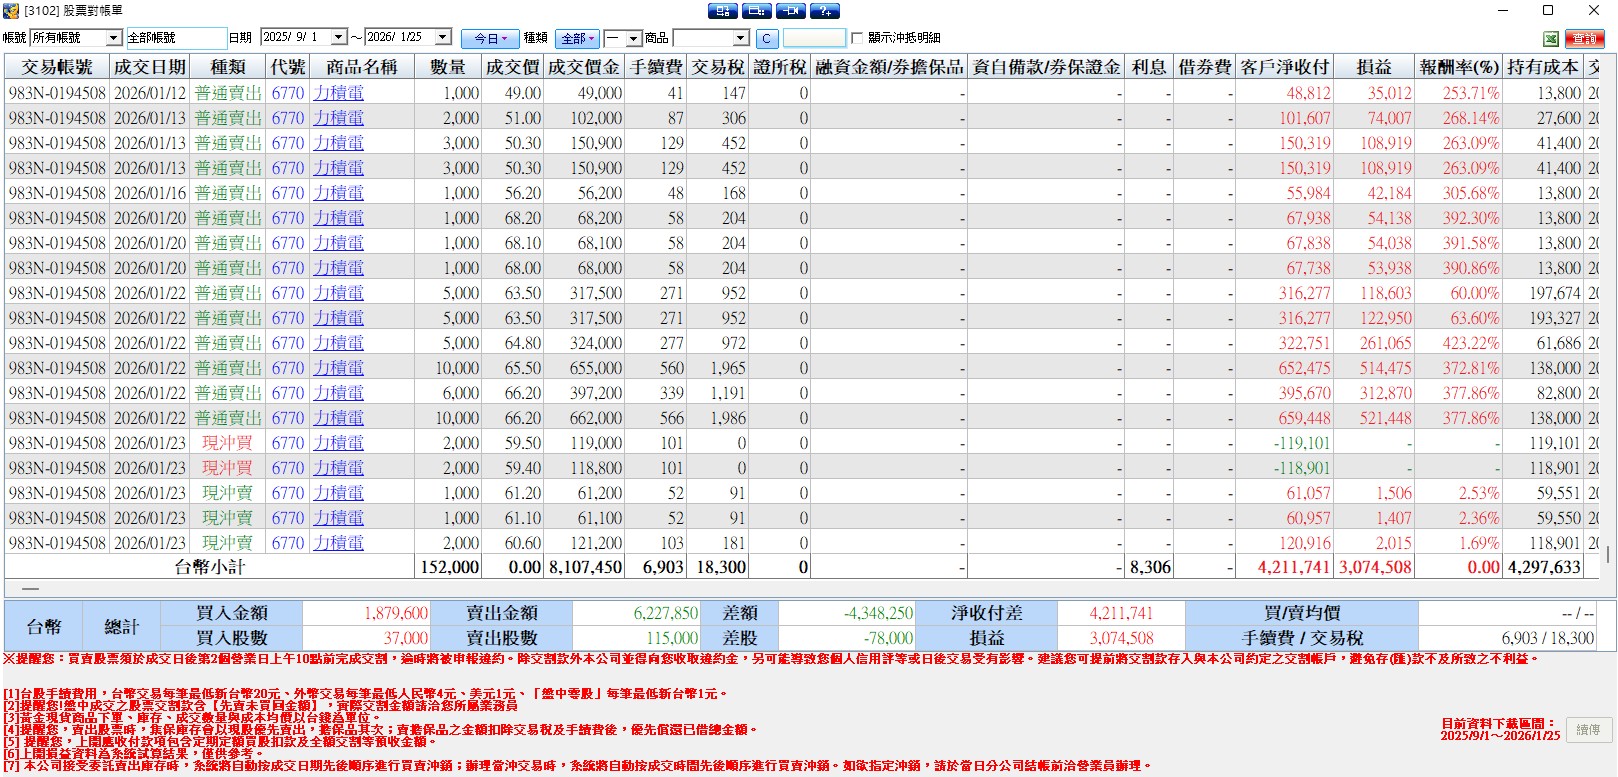
Task: Click the dash icon below the table
Action: tap(30, 589)
